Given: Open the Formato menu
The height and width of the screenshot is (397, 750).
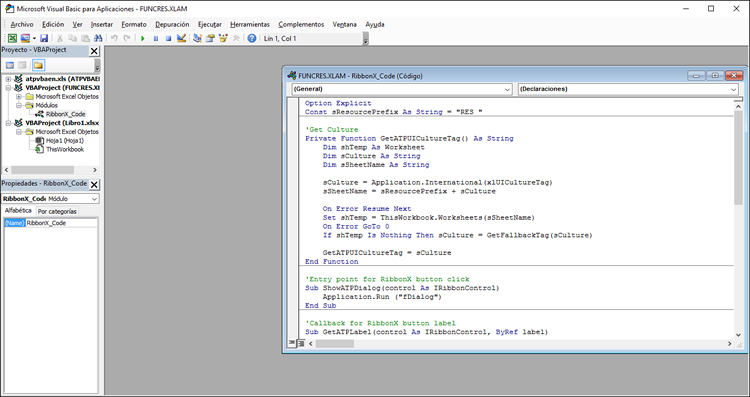Looking at the screenshot, I should [134, 24].
